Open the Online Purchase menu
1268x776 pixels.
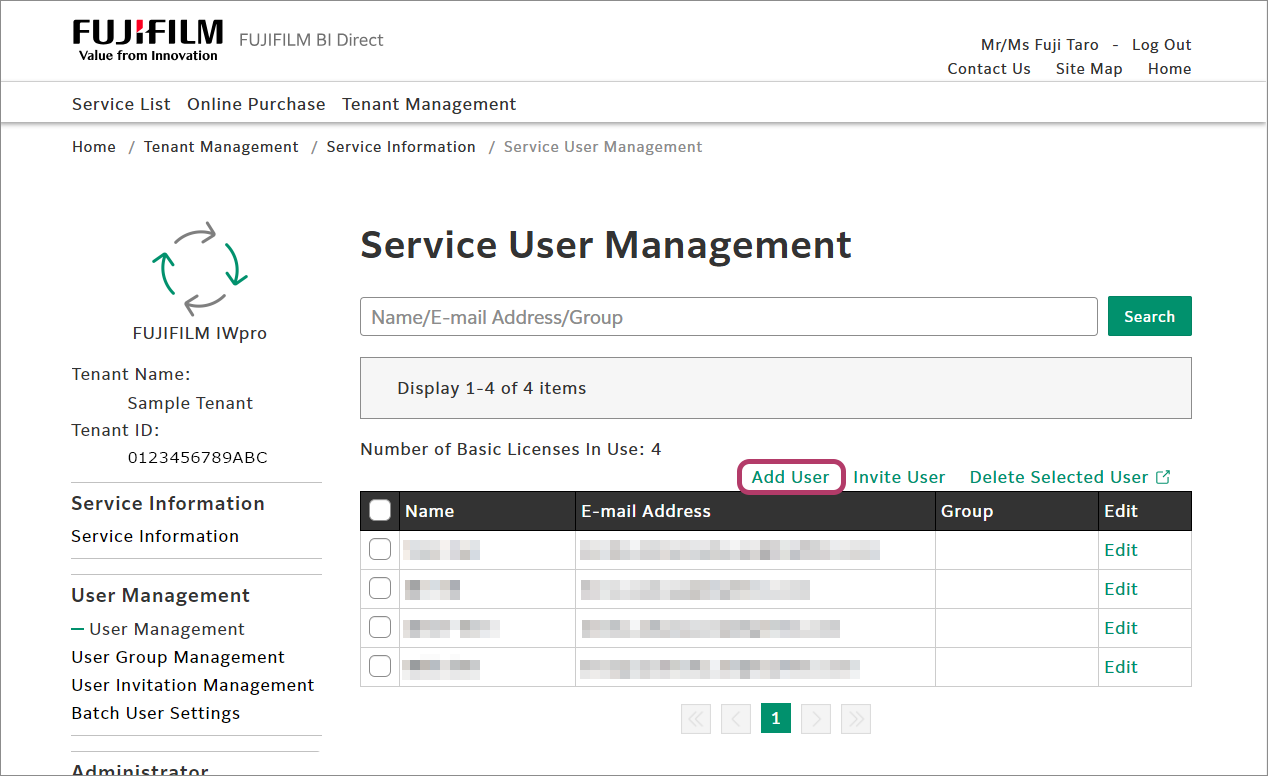pos(256,104)
